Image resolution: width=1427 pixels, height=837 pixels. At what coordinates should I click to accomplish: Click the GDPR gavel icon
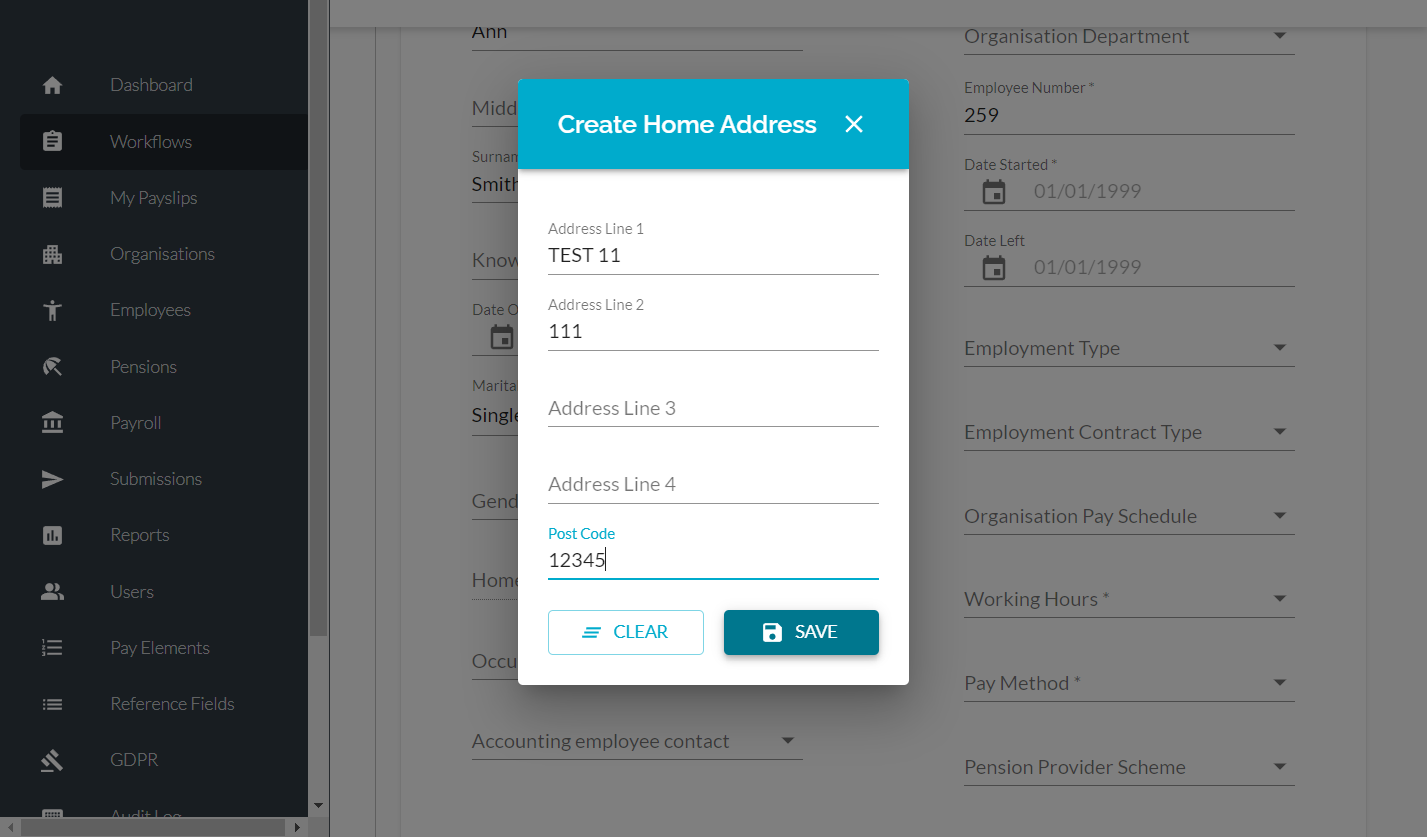pyautogui.click(x=52, y=760)
